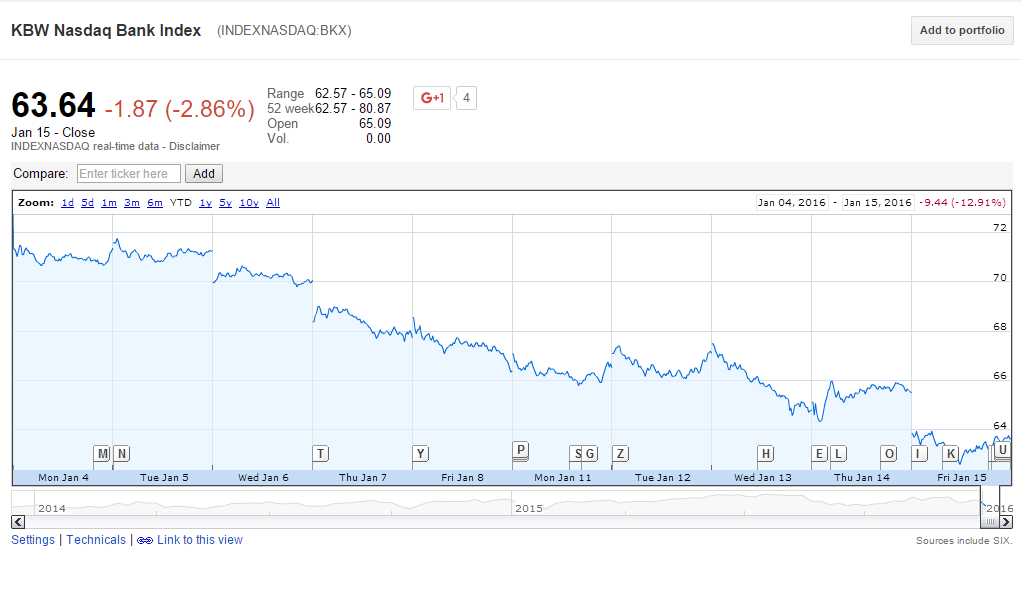
Task: Click the Mon Jan 4 axis label
Action: pos(63,477)
